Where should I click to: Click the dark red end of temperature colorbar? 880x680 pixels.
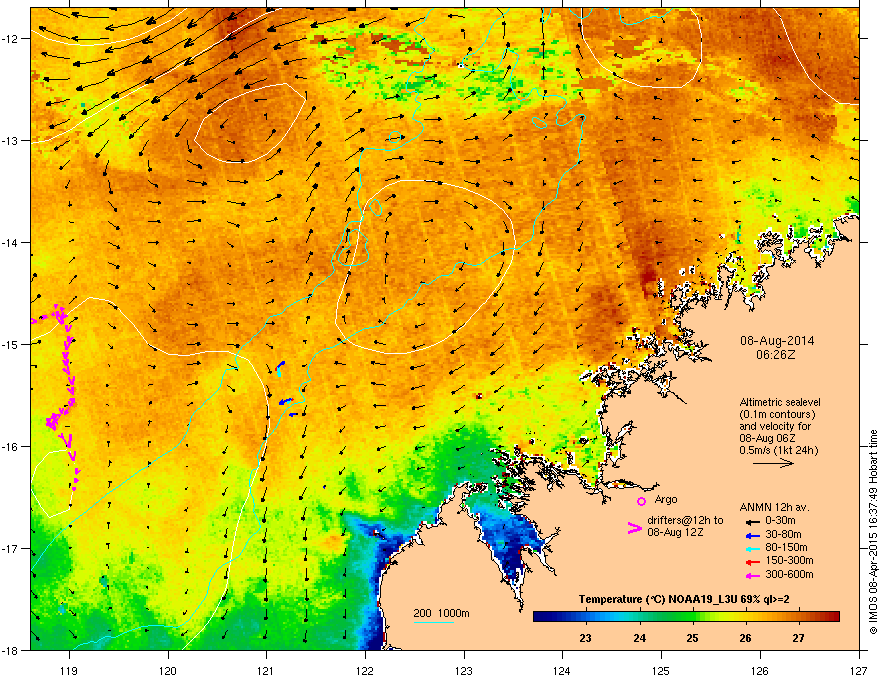coord(832,617)
